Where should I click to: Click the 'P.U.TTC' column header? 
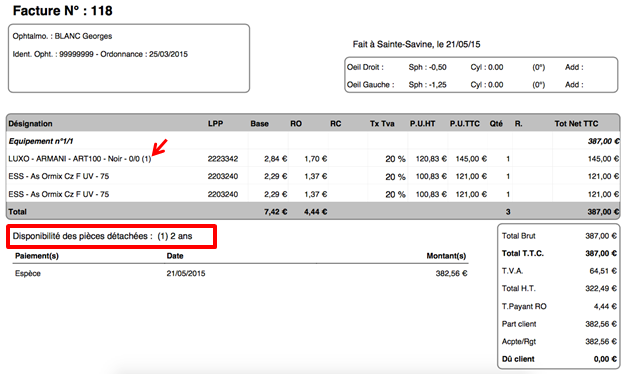465,124
